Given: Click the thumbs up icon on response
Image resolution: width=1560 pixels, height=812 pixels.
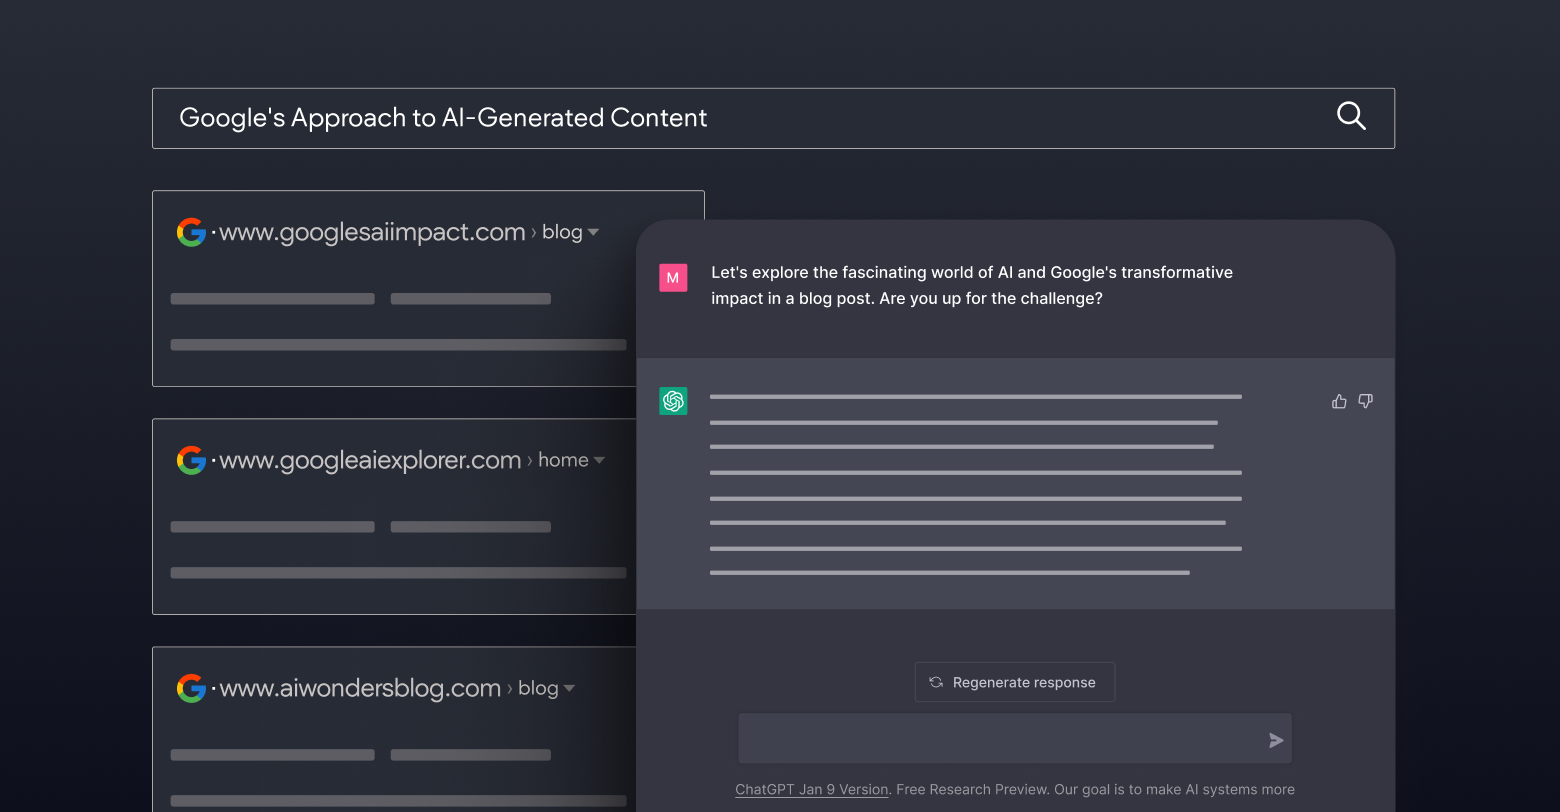Looking at the screenshot, I should pos(1339,401).
